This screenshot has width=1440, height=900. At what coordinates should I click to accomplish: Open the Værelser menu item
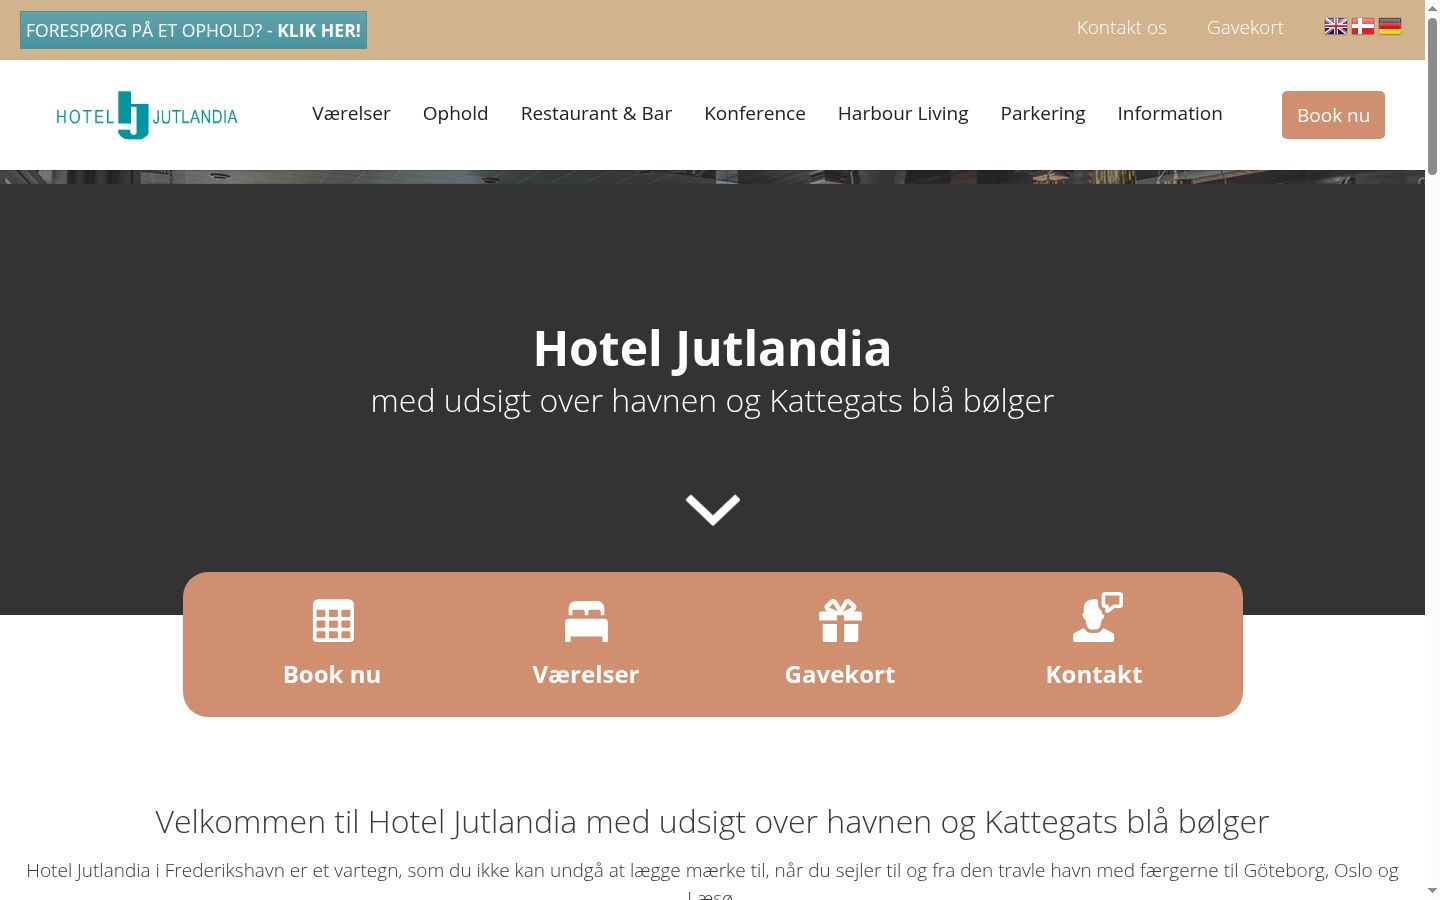[351, 114]
